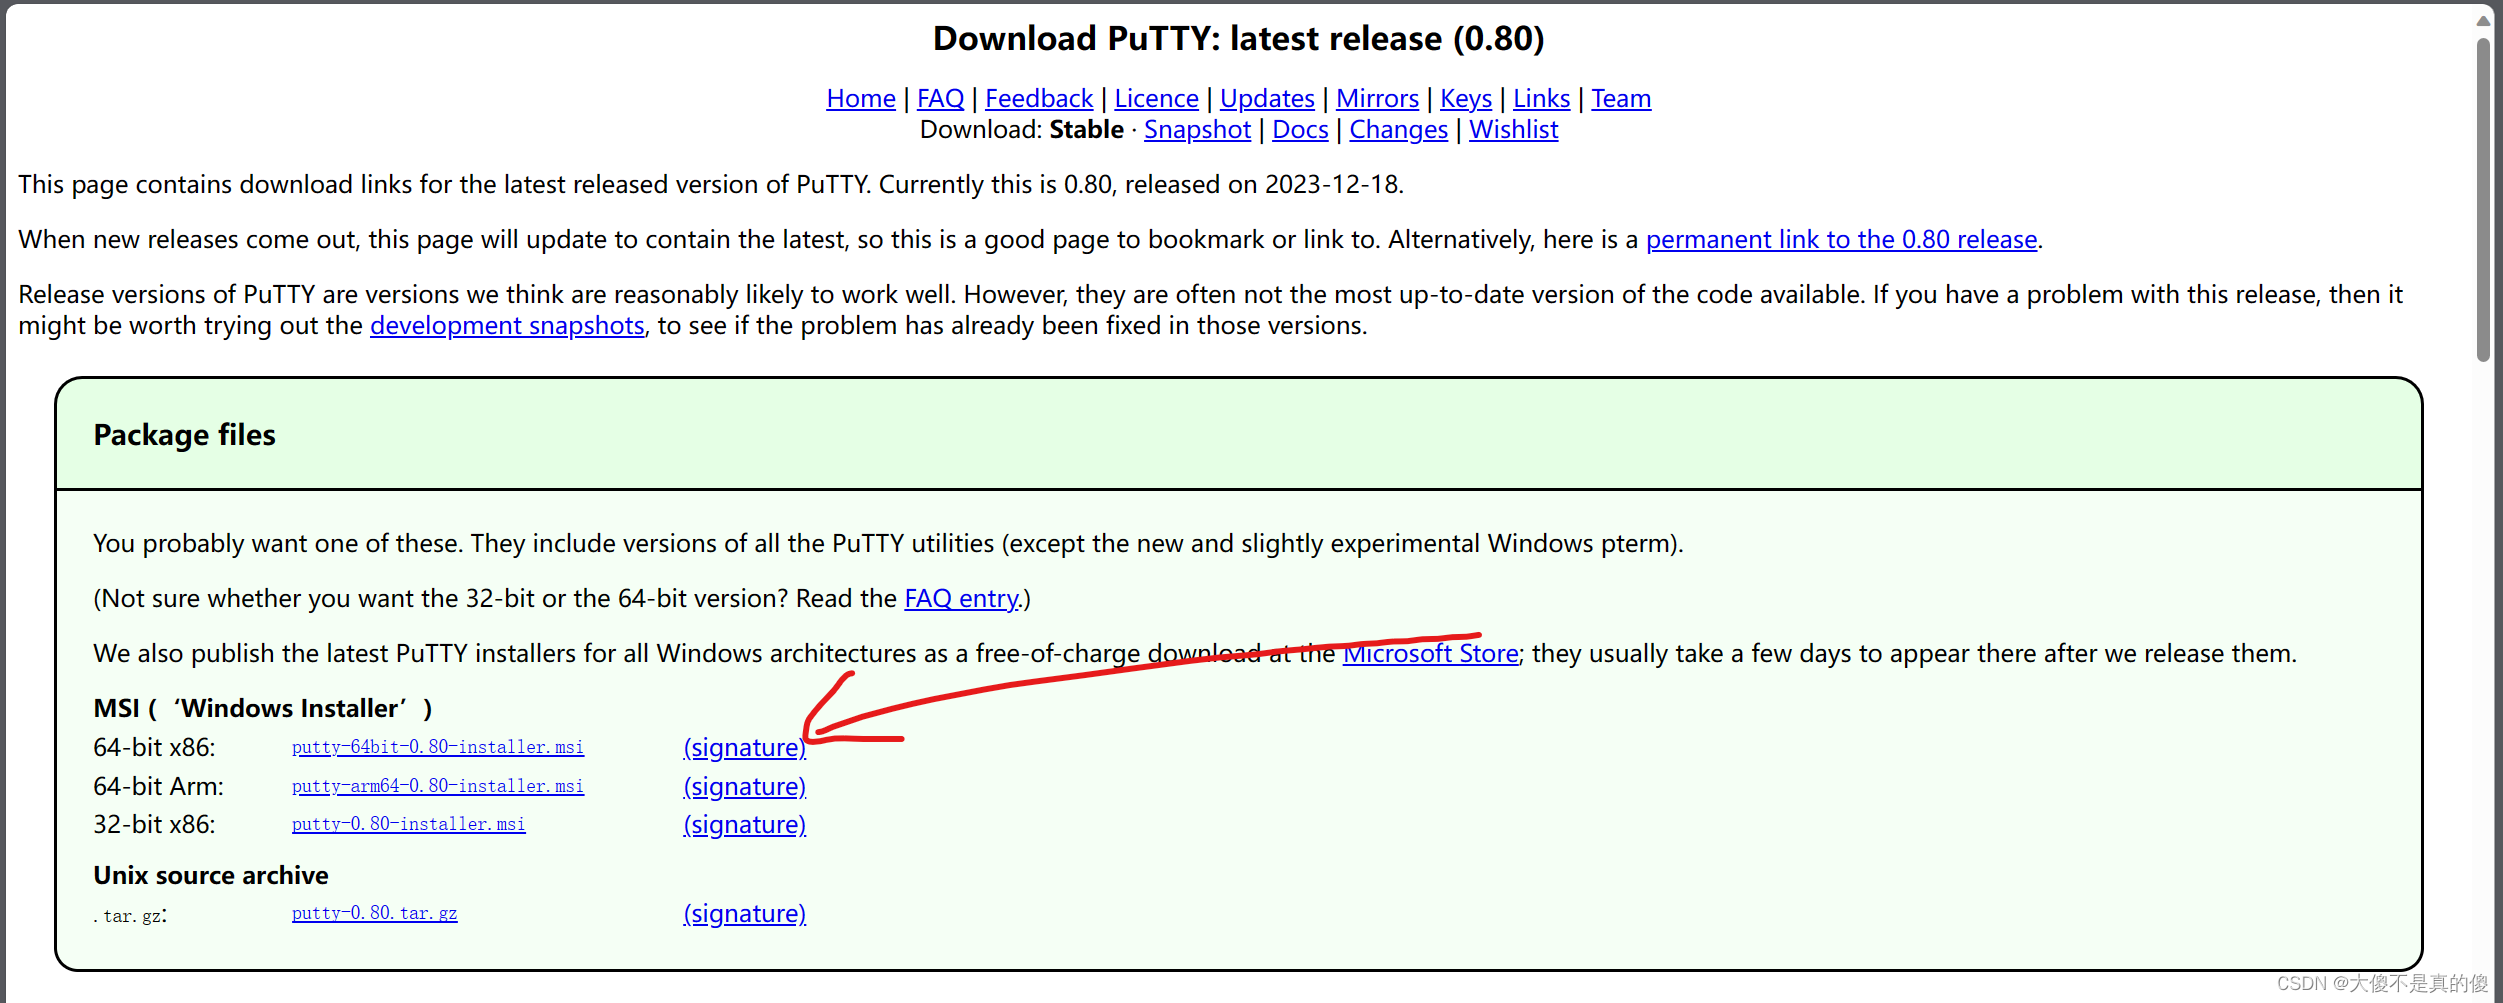Image resolution: width=2503 pixels, height=1003 pixels.
Task: Visit the Mirrors page
Action: click(x=1377, y=99)
